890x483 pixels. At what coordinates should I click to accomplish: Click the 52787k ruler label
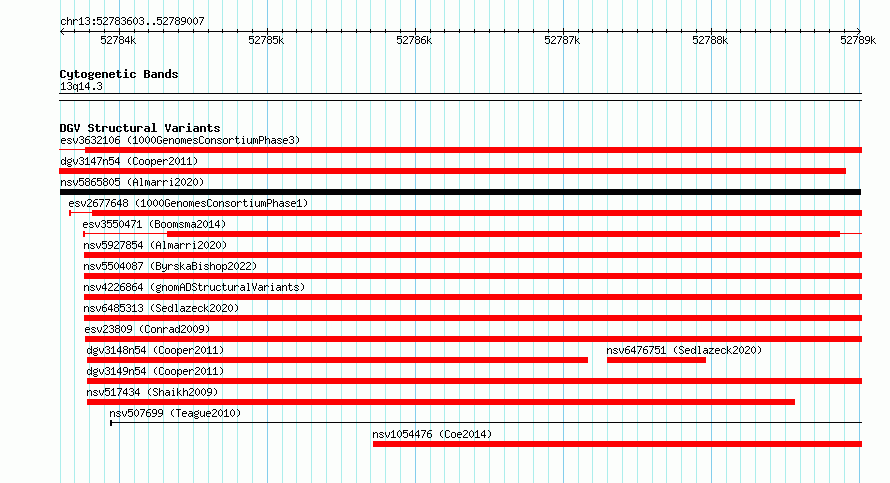pyautogui.click(x=562, y=40)
